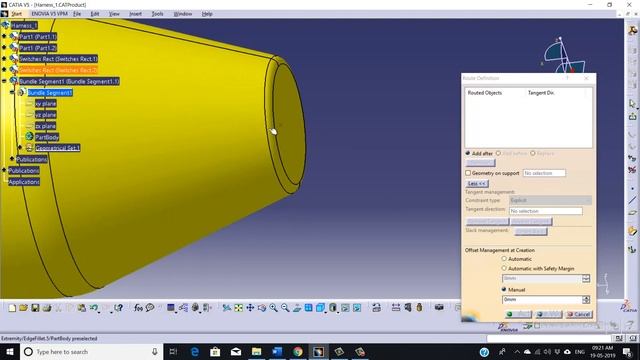Viewport: 640px width, 360px height.
Task: Select the Rotate view tool
Action: click(262, 308)
